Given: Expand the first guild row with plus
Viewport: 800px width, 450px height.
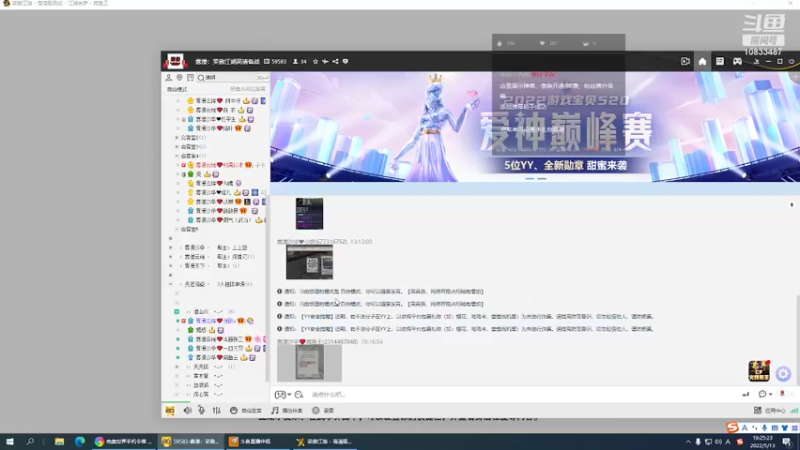Looking at the screenshot, I should [170, 247].
